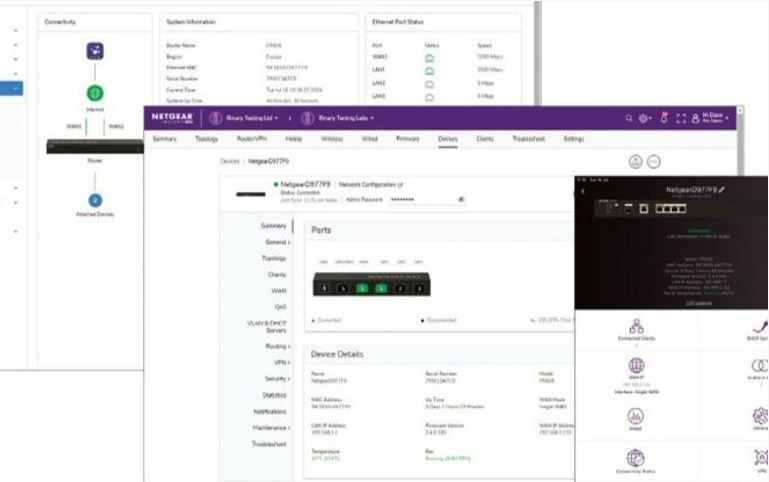Image resolution: width=769 pixels, height=482 pixels.
Task: Click LAN3 port status icon in background window
Action: (x=429, y=98)
